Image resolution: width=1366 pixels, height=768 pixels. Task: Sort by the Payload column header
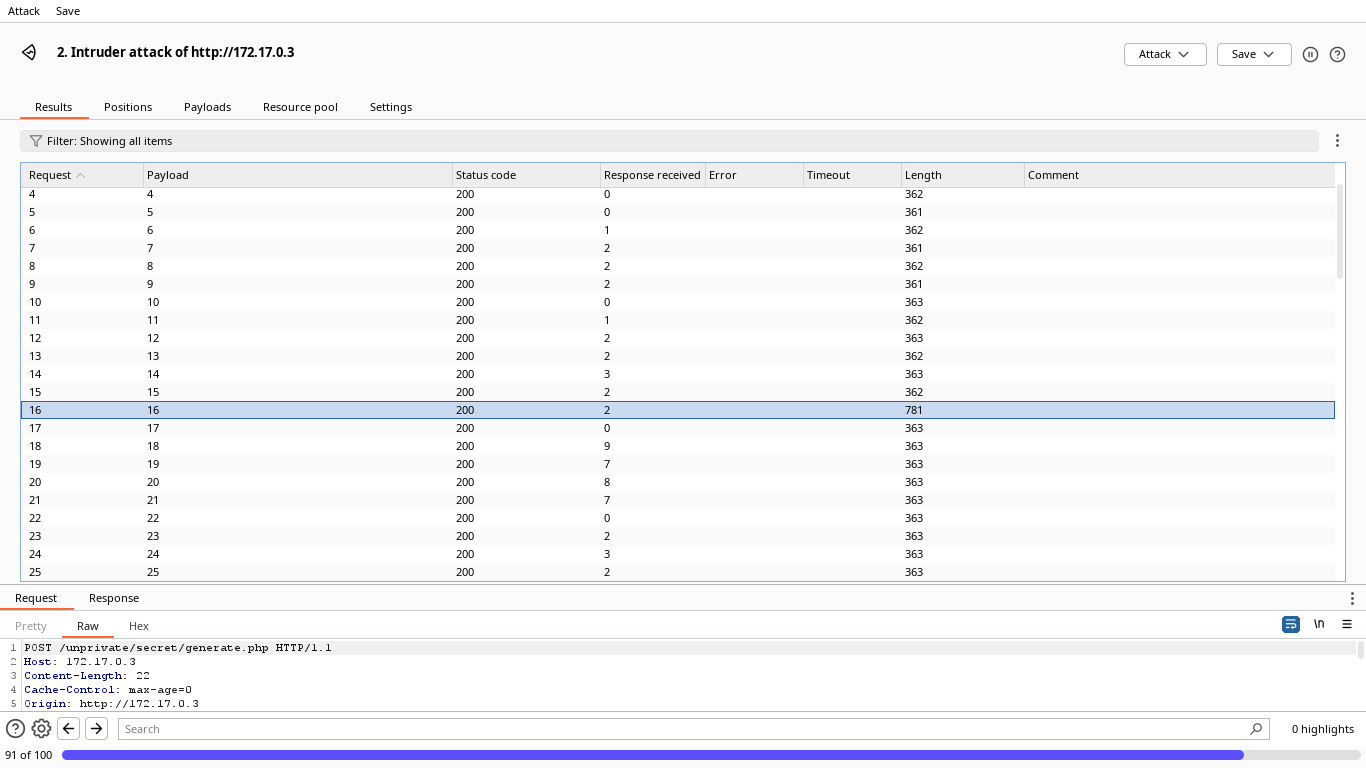click(x=298, y=175)
